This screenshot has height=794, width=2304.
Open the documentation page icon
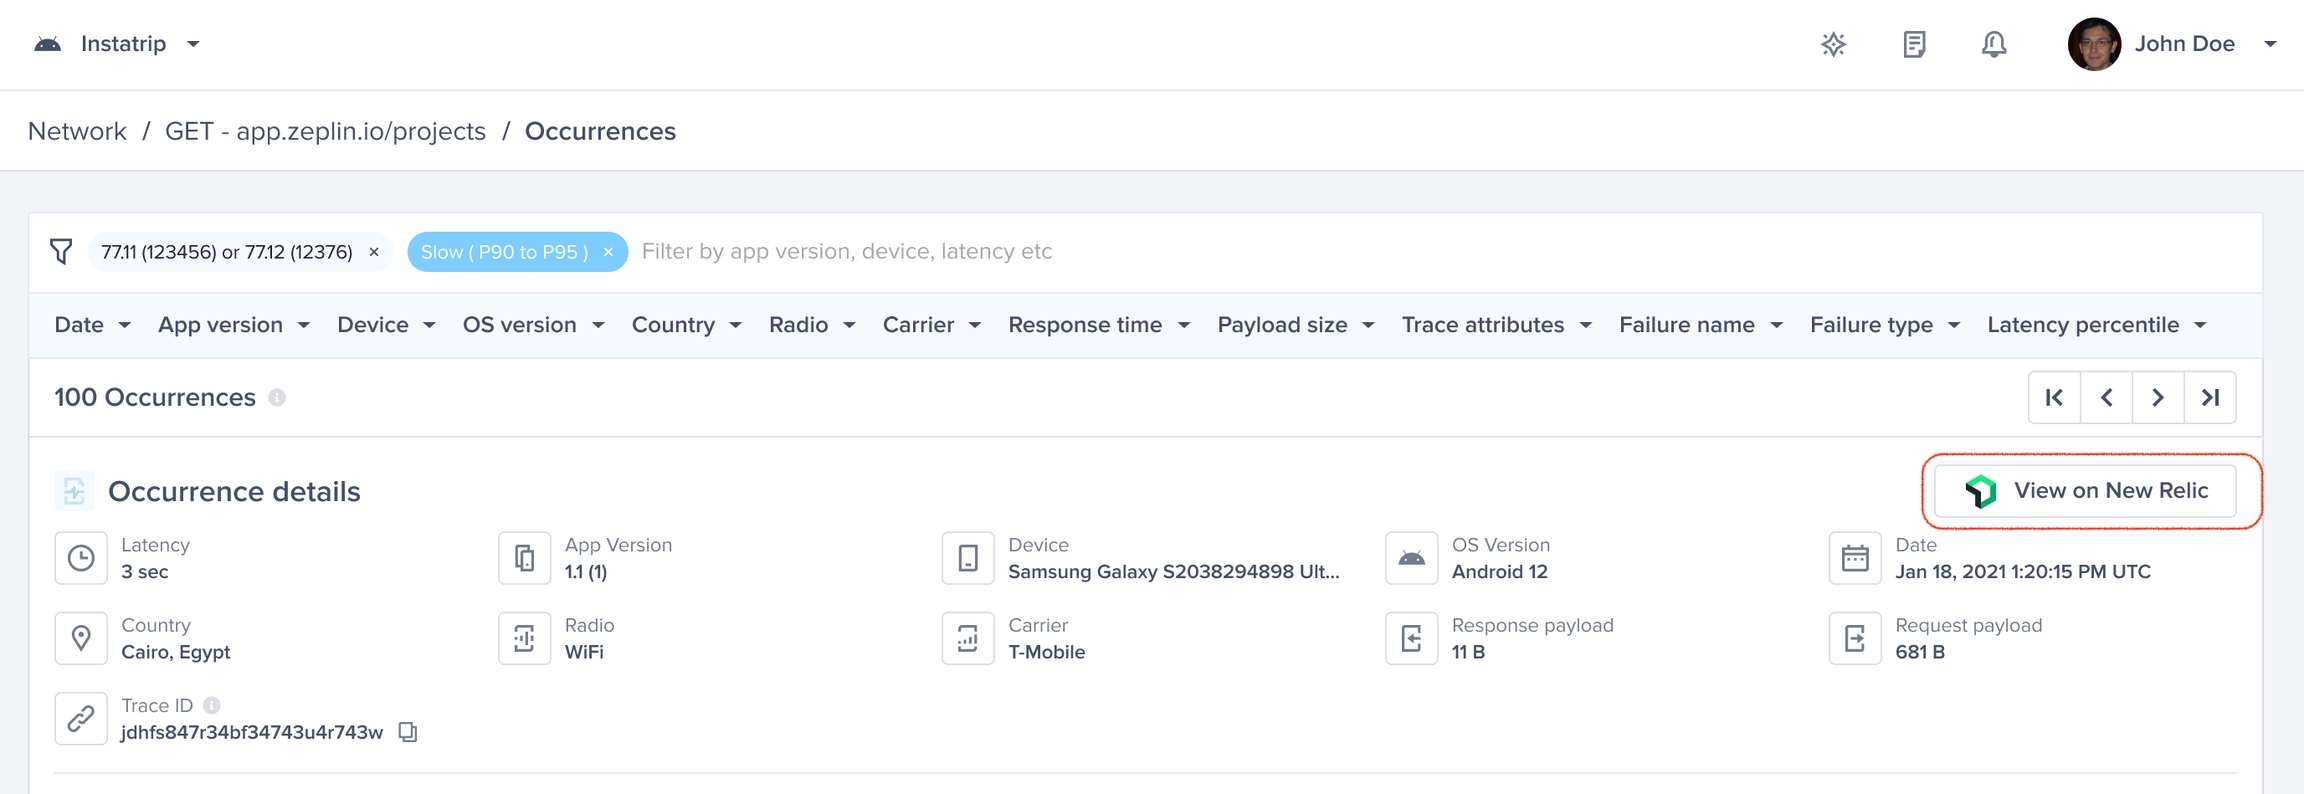tap(1914, 44)
